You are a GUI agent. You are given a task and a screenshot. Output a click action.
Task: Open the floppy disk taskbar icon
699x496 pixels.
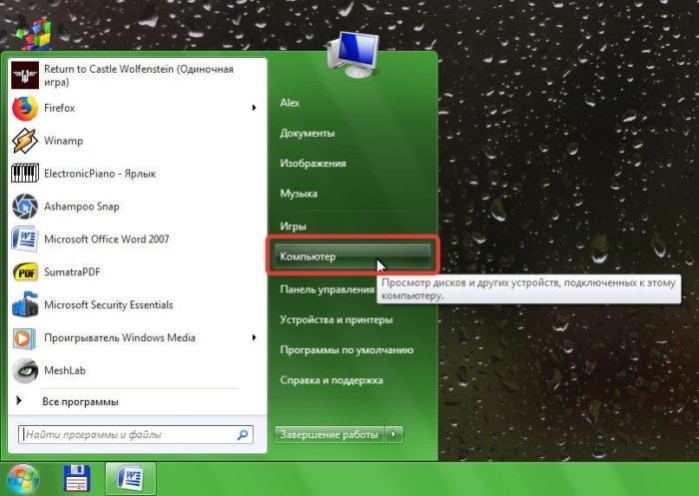77,479
